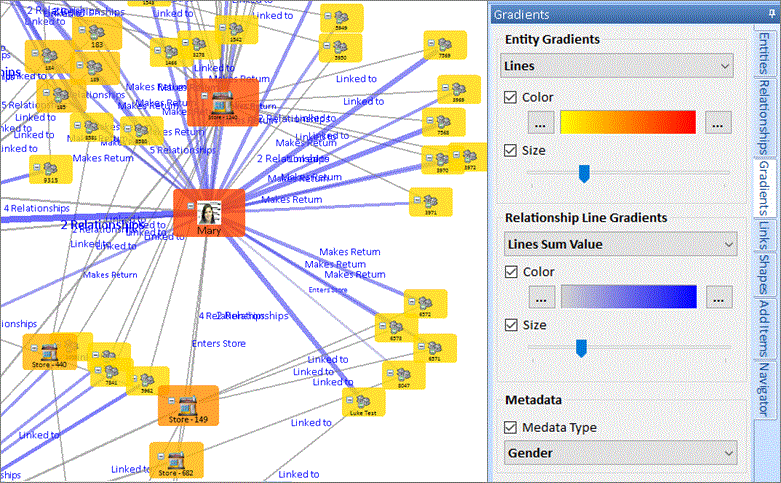Expand the Lines Sum Value dropdown
This screenshot has height=483, width=781.
pyautogui.click(x=618, y=243)
